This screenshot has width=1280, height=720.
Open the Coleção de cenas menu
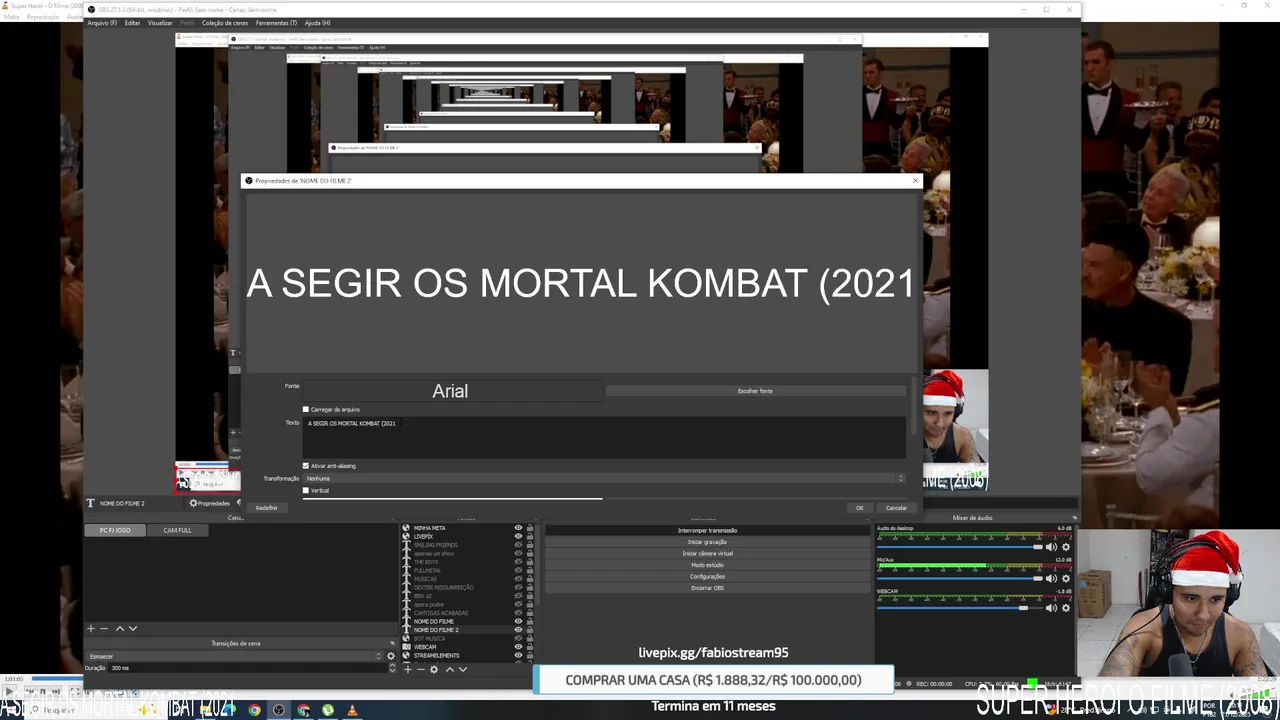pos(225,23)
